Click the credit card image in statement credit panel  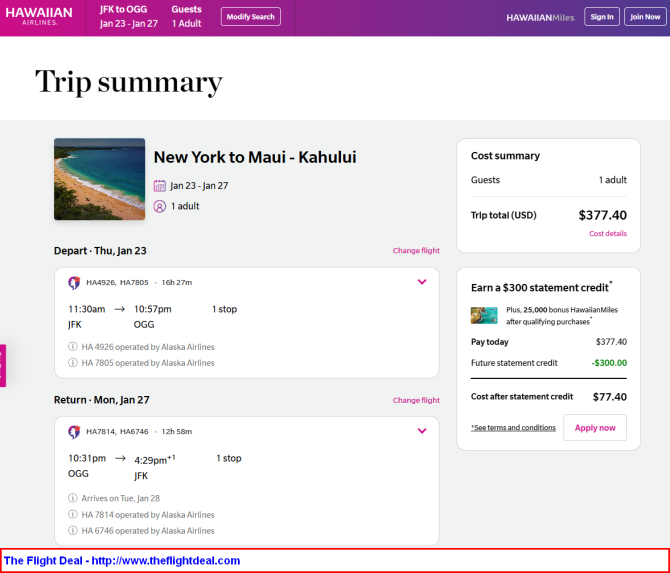(484, 315)
